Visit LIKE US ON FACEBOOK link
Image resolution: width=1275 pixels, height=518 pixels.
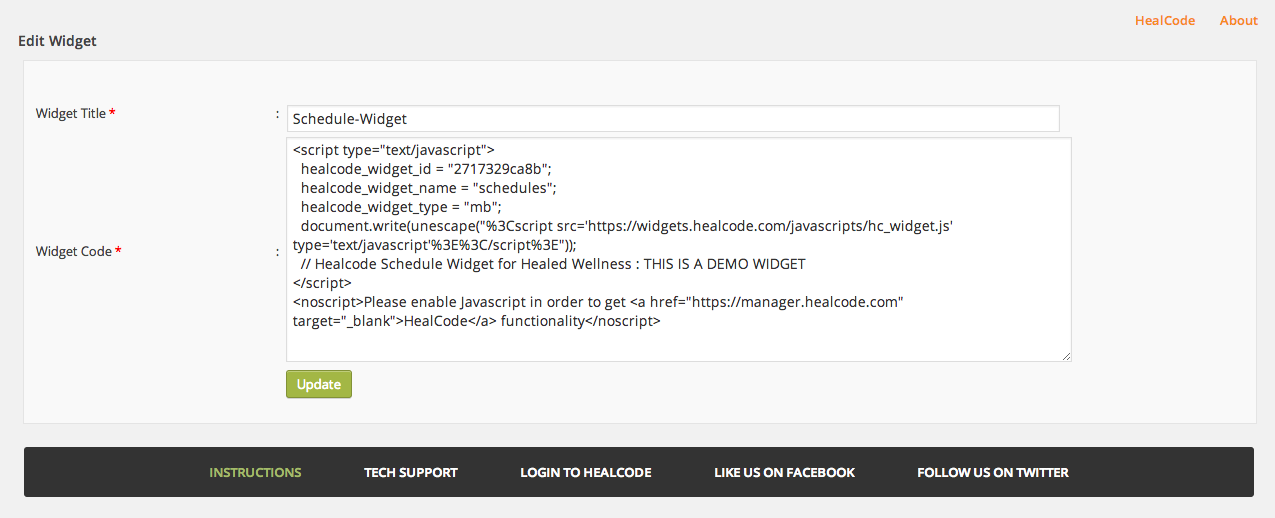pos(785,472)
